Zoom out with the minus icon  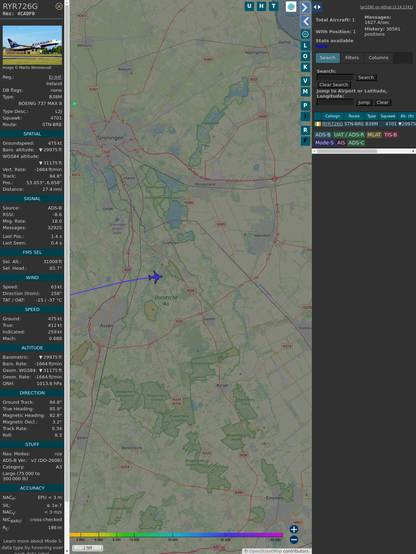tap(294, 540)
